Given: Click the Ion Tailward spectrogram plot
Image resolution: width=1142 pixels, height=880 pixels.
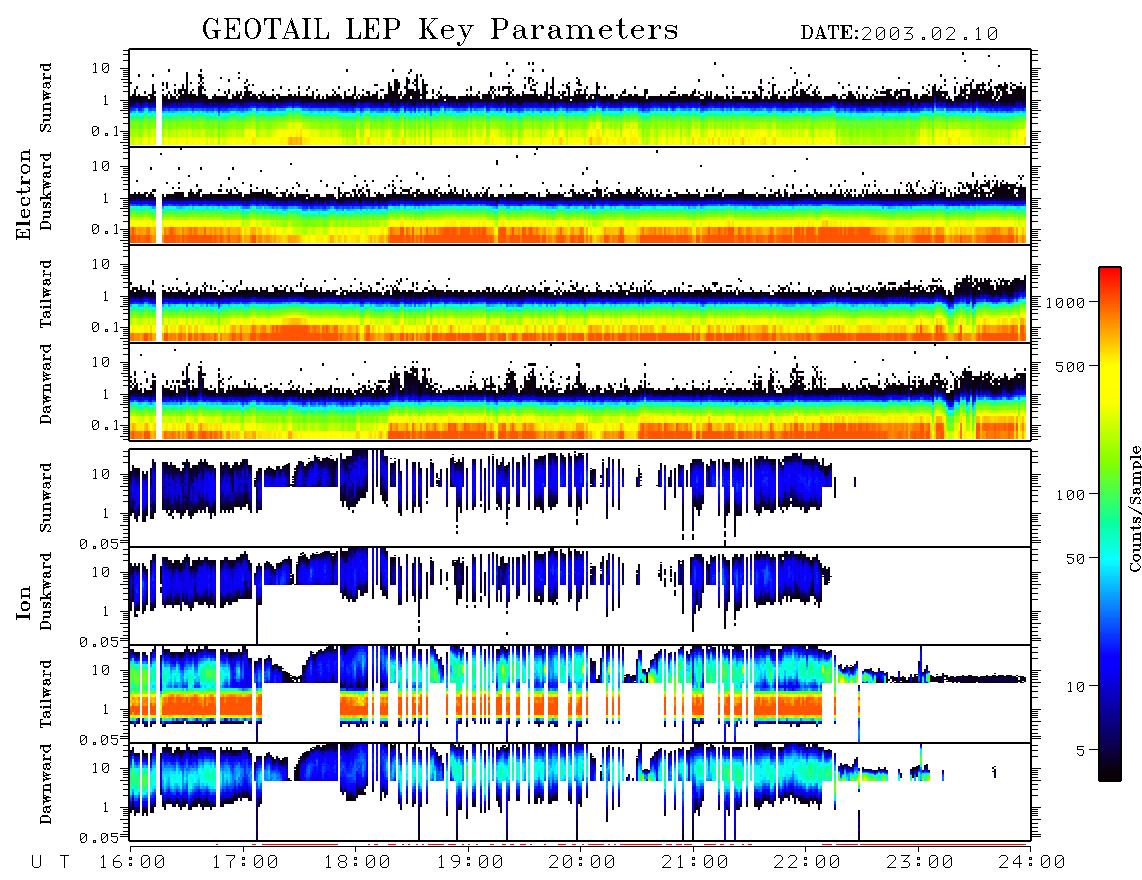Looking at the screenshot, I should pyautogui.click(x=580, y=694).
